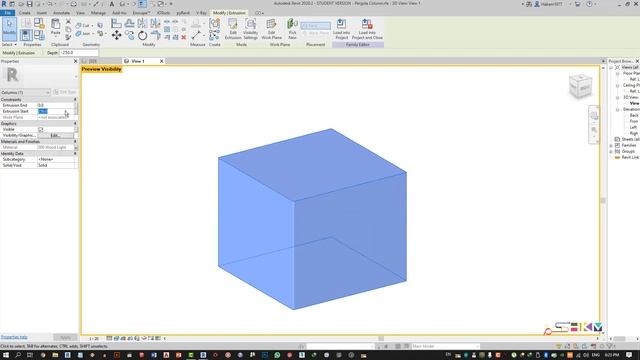Viewport: 640px width, 360px height.
Task: Open the Insert ribbon tab
Action: pyautogui.click(x=42, y=13)
